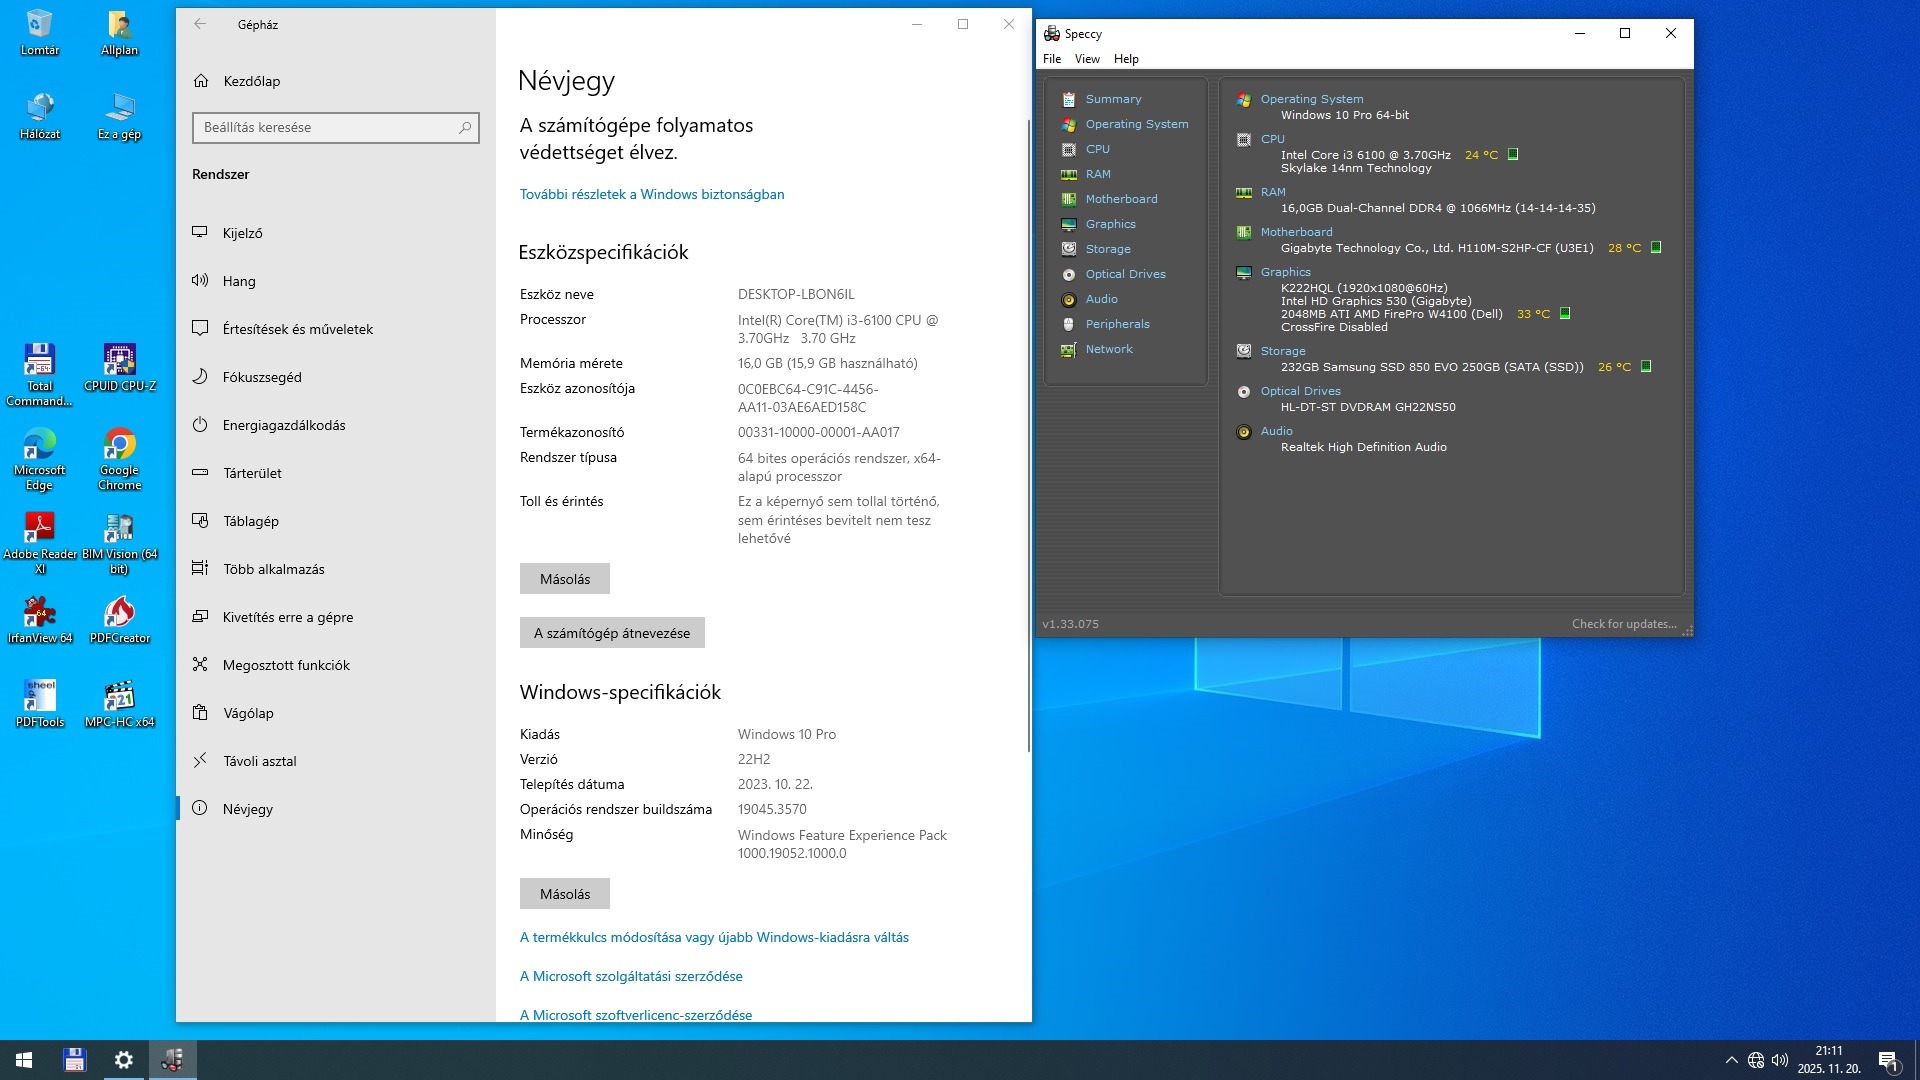Click "A számítógép átnevezése" button
This screenshot has height=1080, width=1920.
point(611,633)
